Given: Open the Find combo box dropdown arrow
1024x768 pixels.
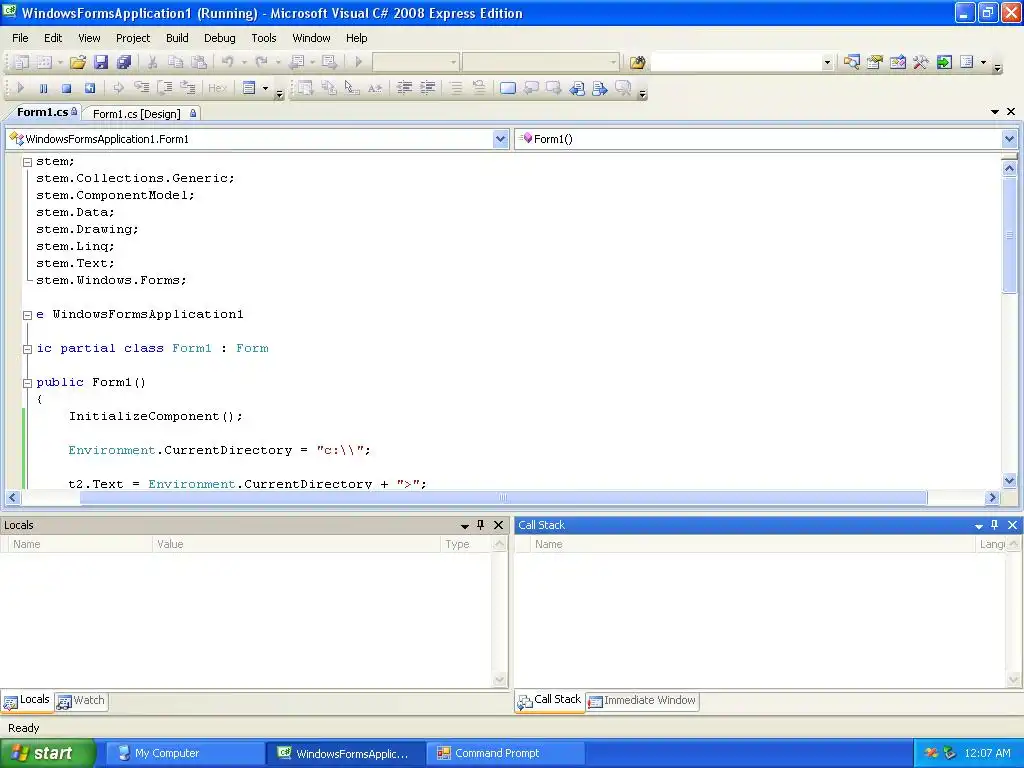Looking at the screenshot, I should [x=827, y=63].
